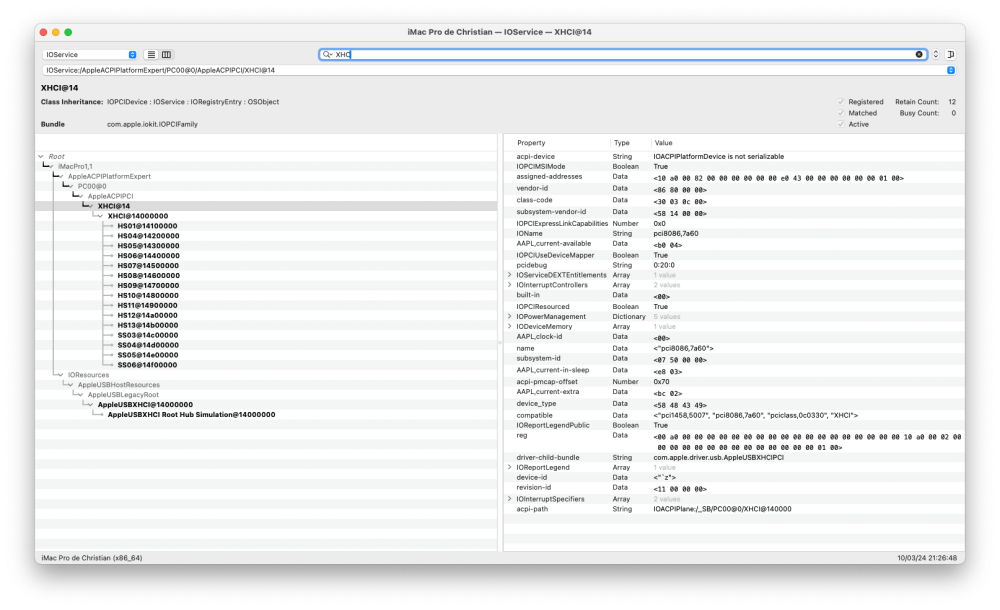
Task: Select AppleUSBXHCI@14000000 tree item
Action: (145, 405)
